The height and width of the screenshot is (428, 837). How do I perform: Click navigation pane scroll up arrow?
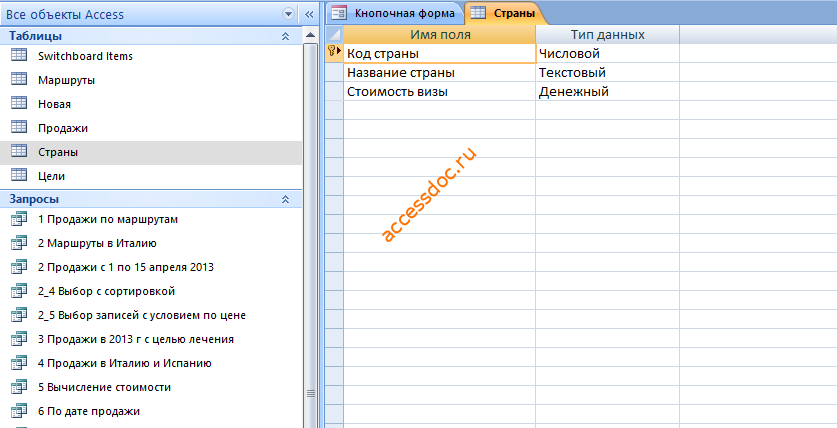pyautogui.click(x=310, y=35)
